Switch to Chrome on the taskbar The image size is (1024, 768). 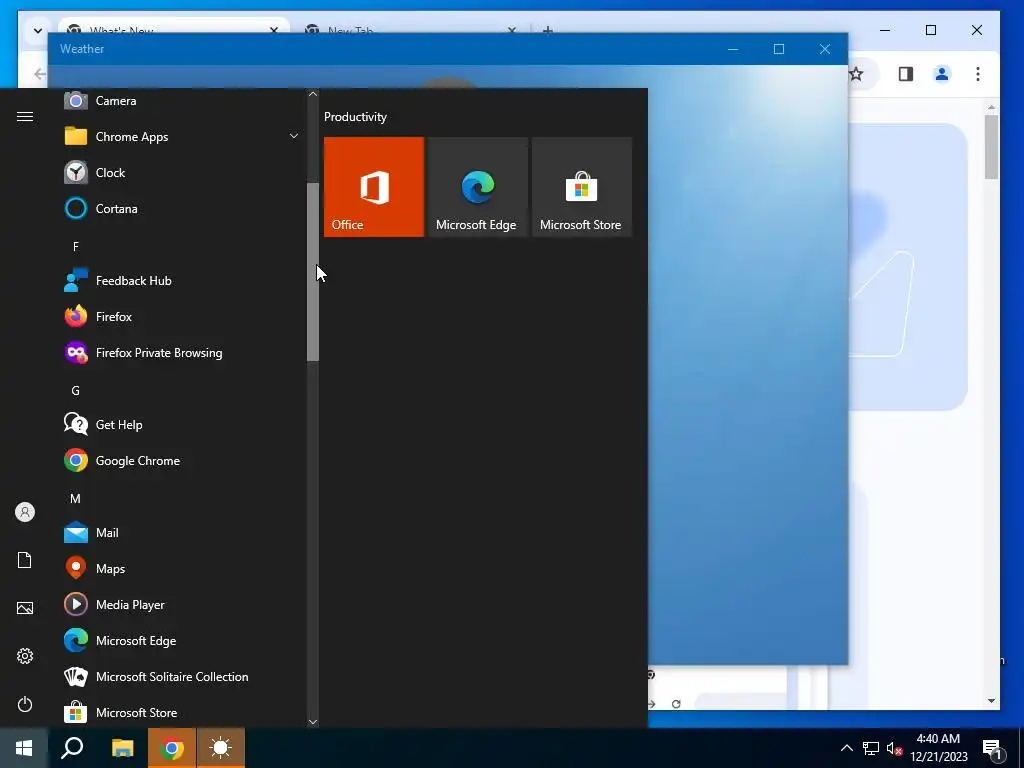pos(172,748)
